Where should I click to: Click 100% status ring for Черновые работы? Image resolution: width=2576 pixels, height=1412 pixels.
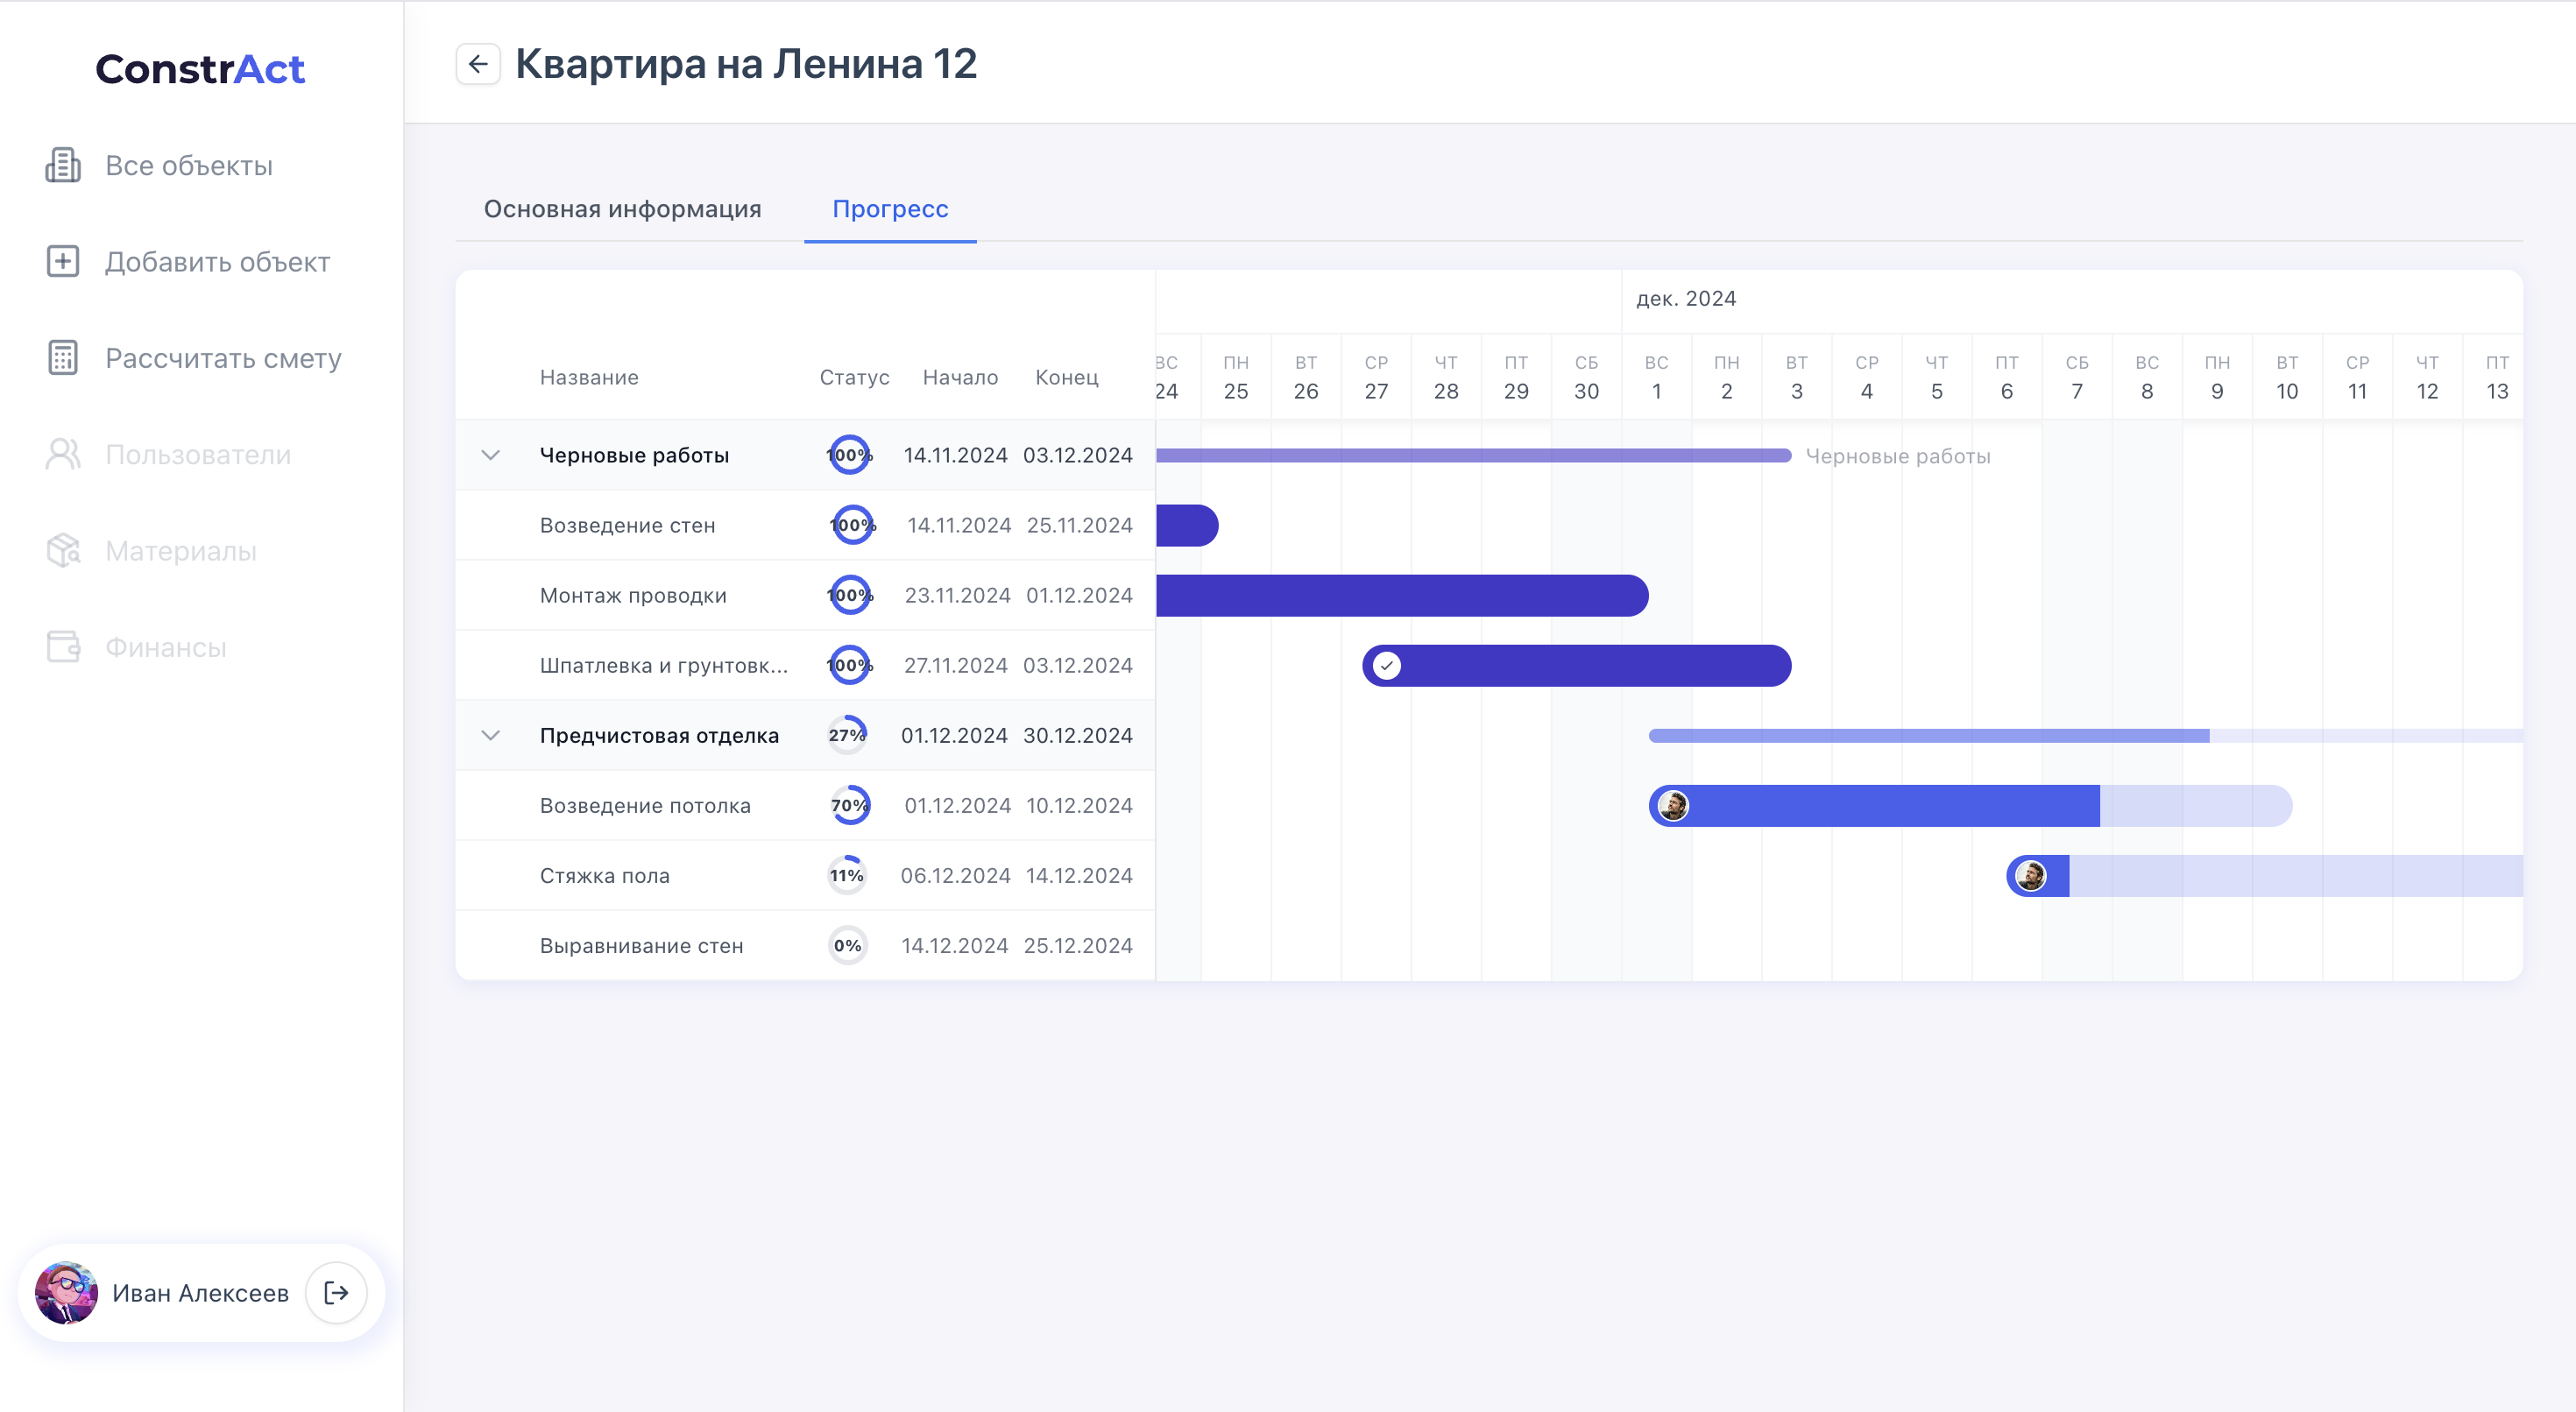pos(849,455)
